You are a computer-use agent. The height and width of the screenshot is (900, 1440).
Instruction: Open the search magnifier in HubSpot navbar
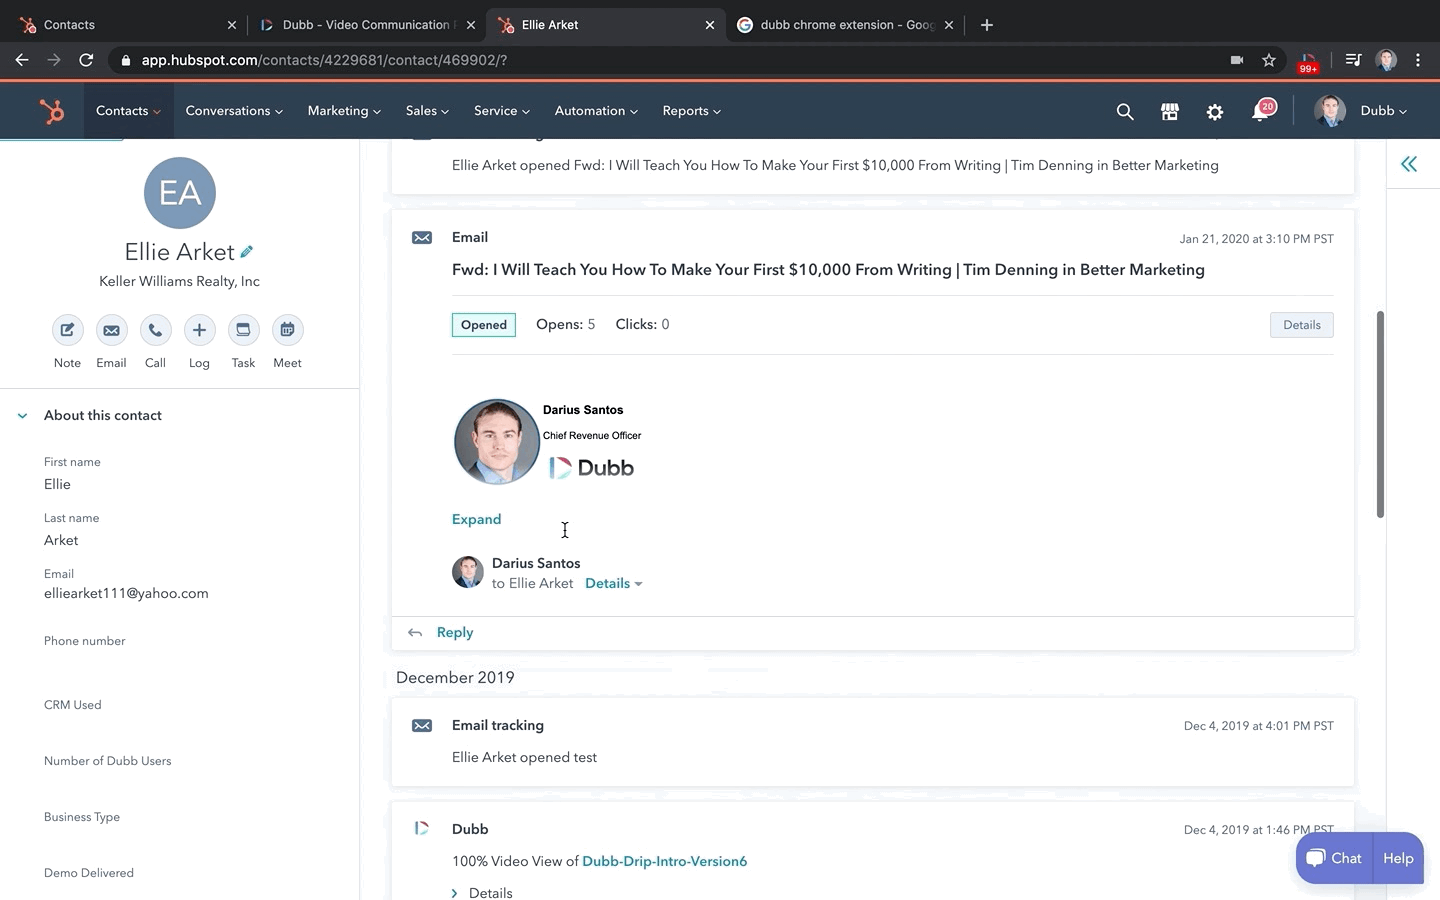click(1125, 111)
